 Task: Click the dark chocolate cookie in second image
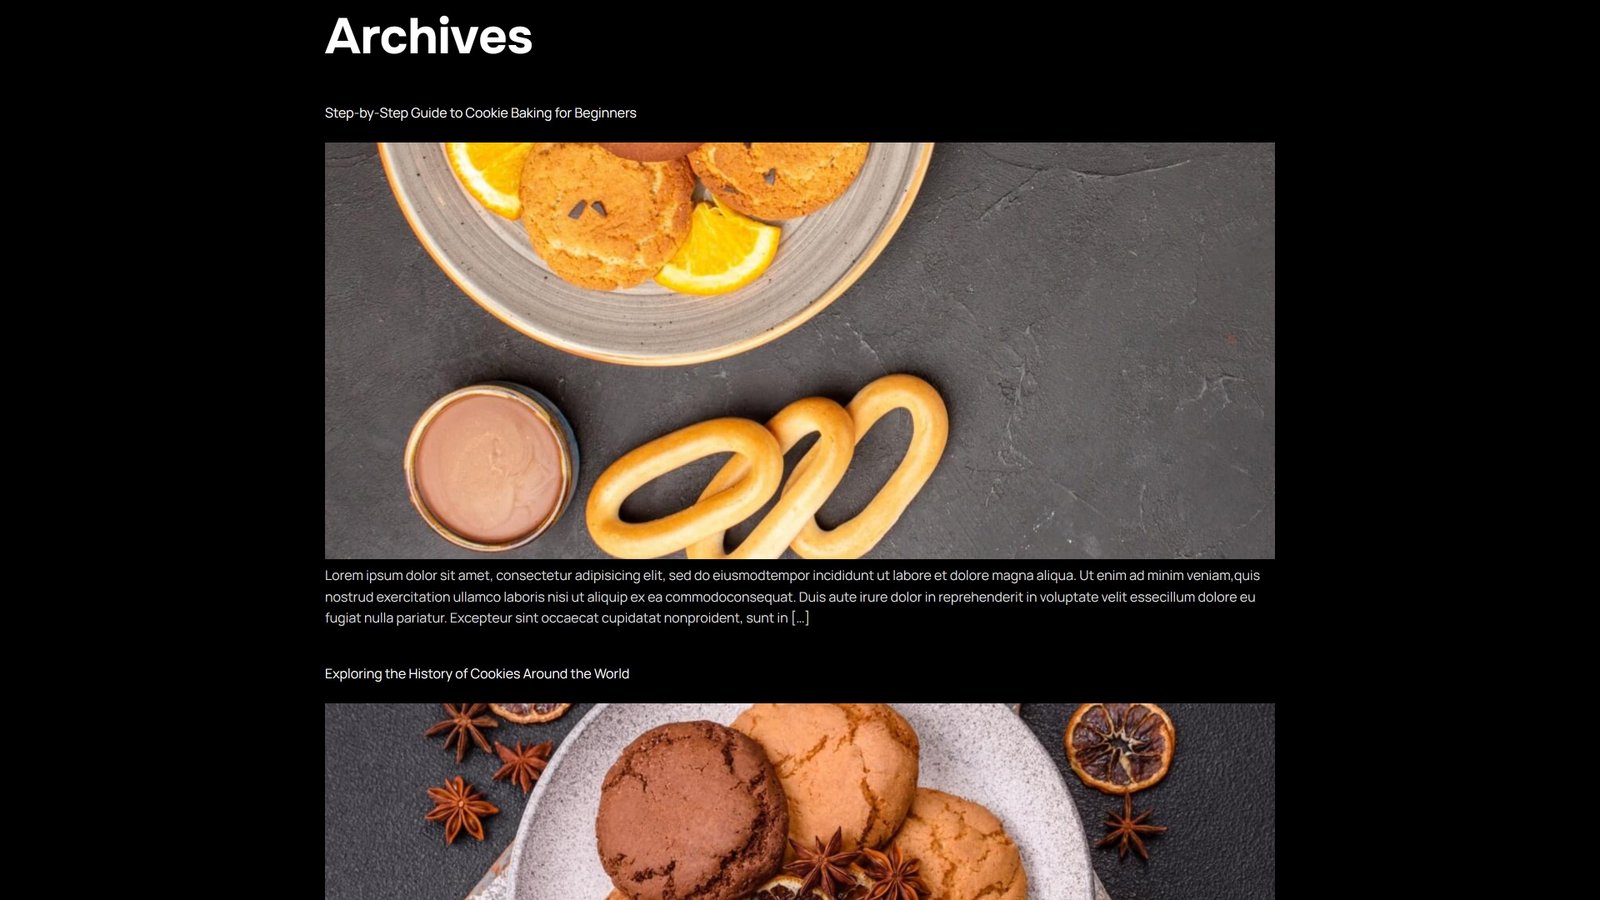pos(690,810)
